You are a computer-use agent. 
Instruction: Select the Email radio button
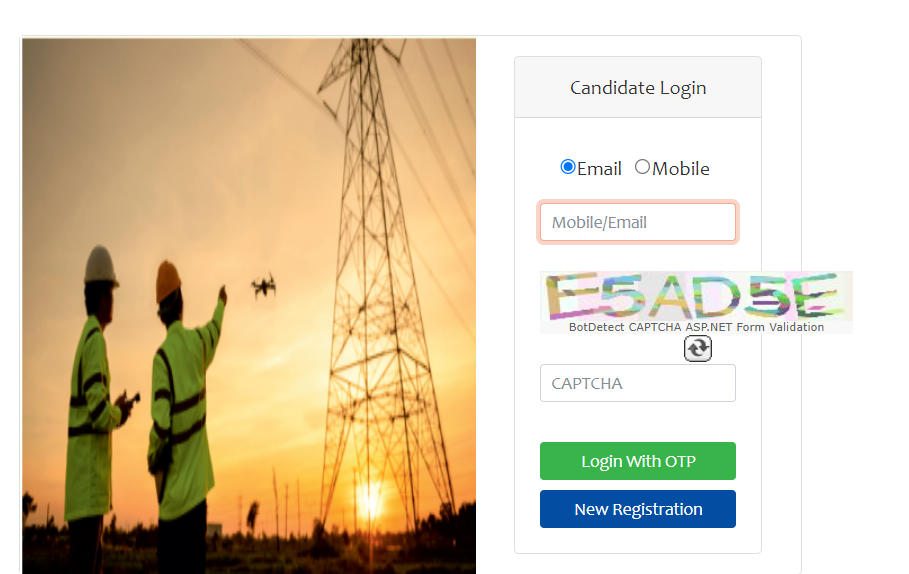pos(568,167)
